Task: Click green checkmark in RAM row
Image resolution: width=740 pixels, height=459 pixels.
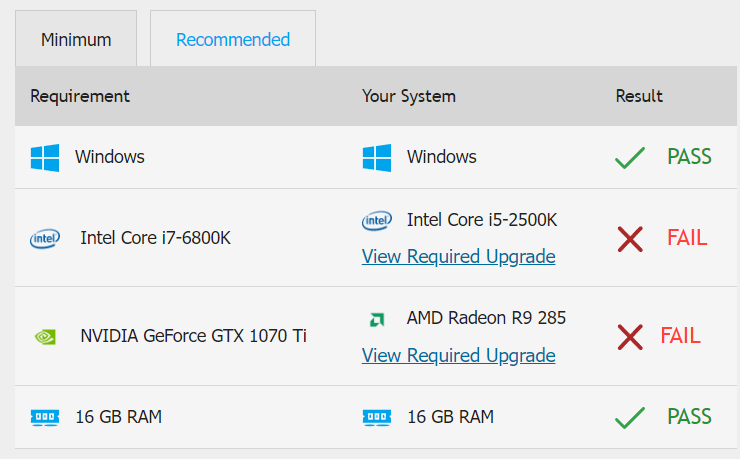Action: pyautogui.click(x=630, y=417)
